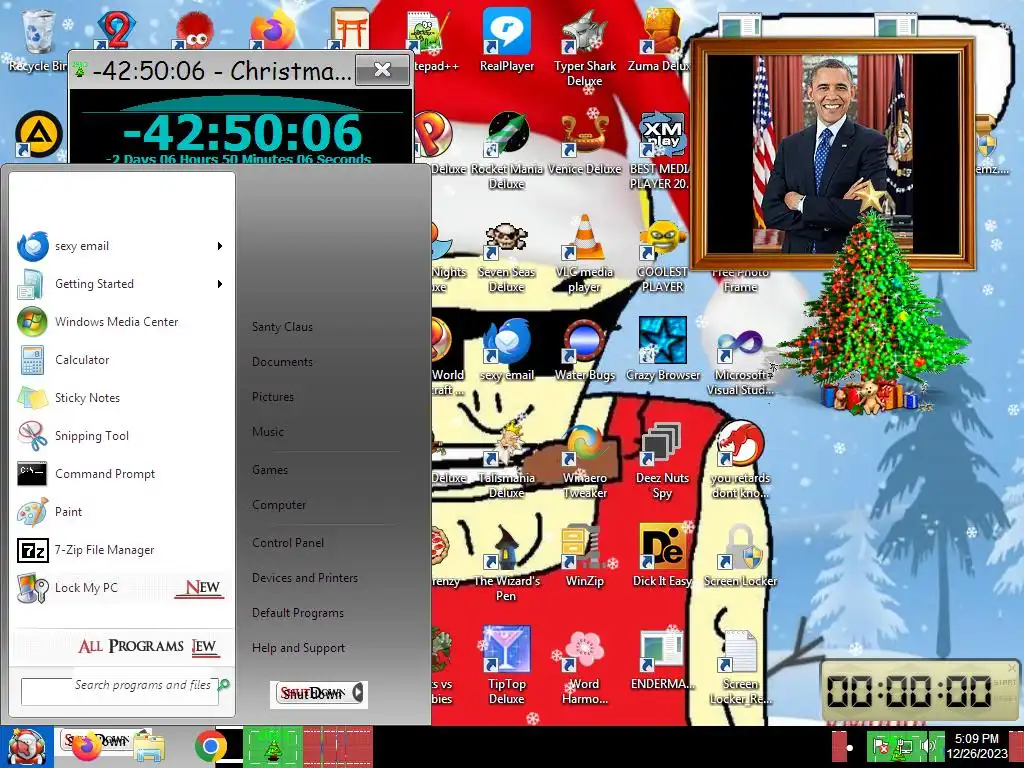Open the 'you retards dont kno' shortcut
1024x768 pixels.
pos(740,460)
